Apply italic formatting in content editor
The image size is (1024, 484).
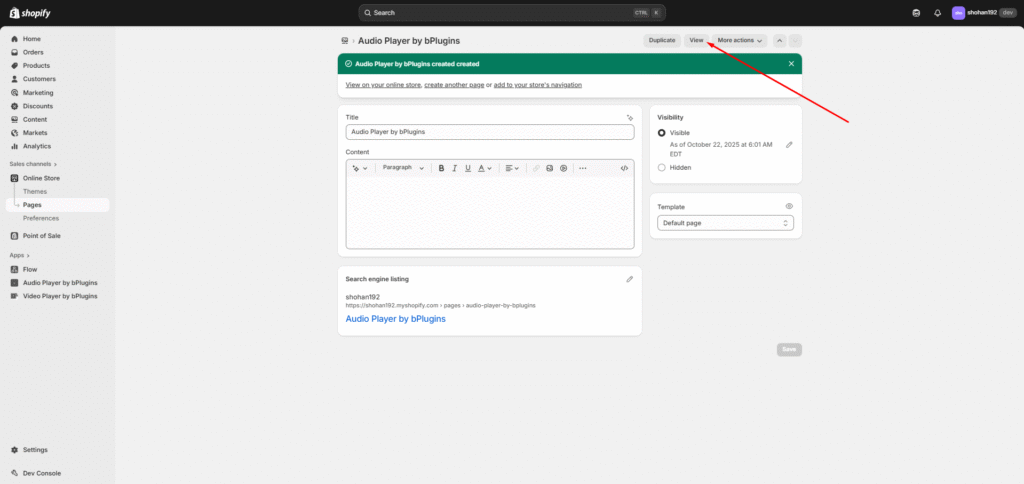454,168
